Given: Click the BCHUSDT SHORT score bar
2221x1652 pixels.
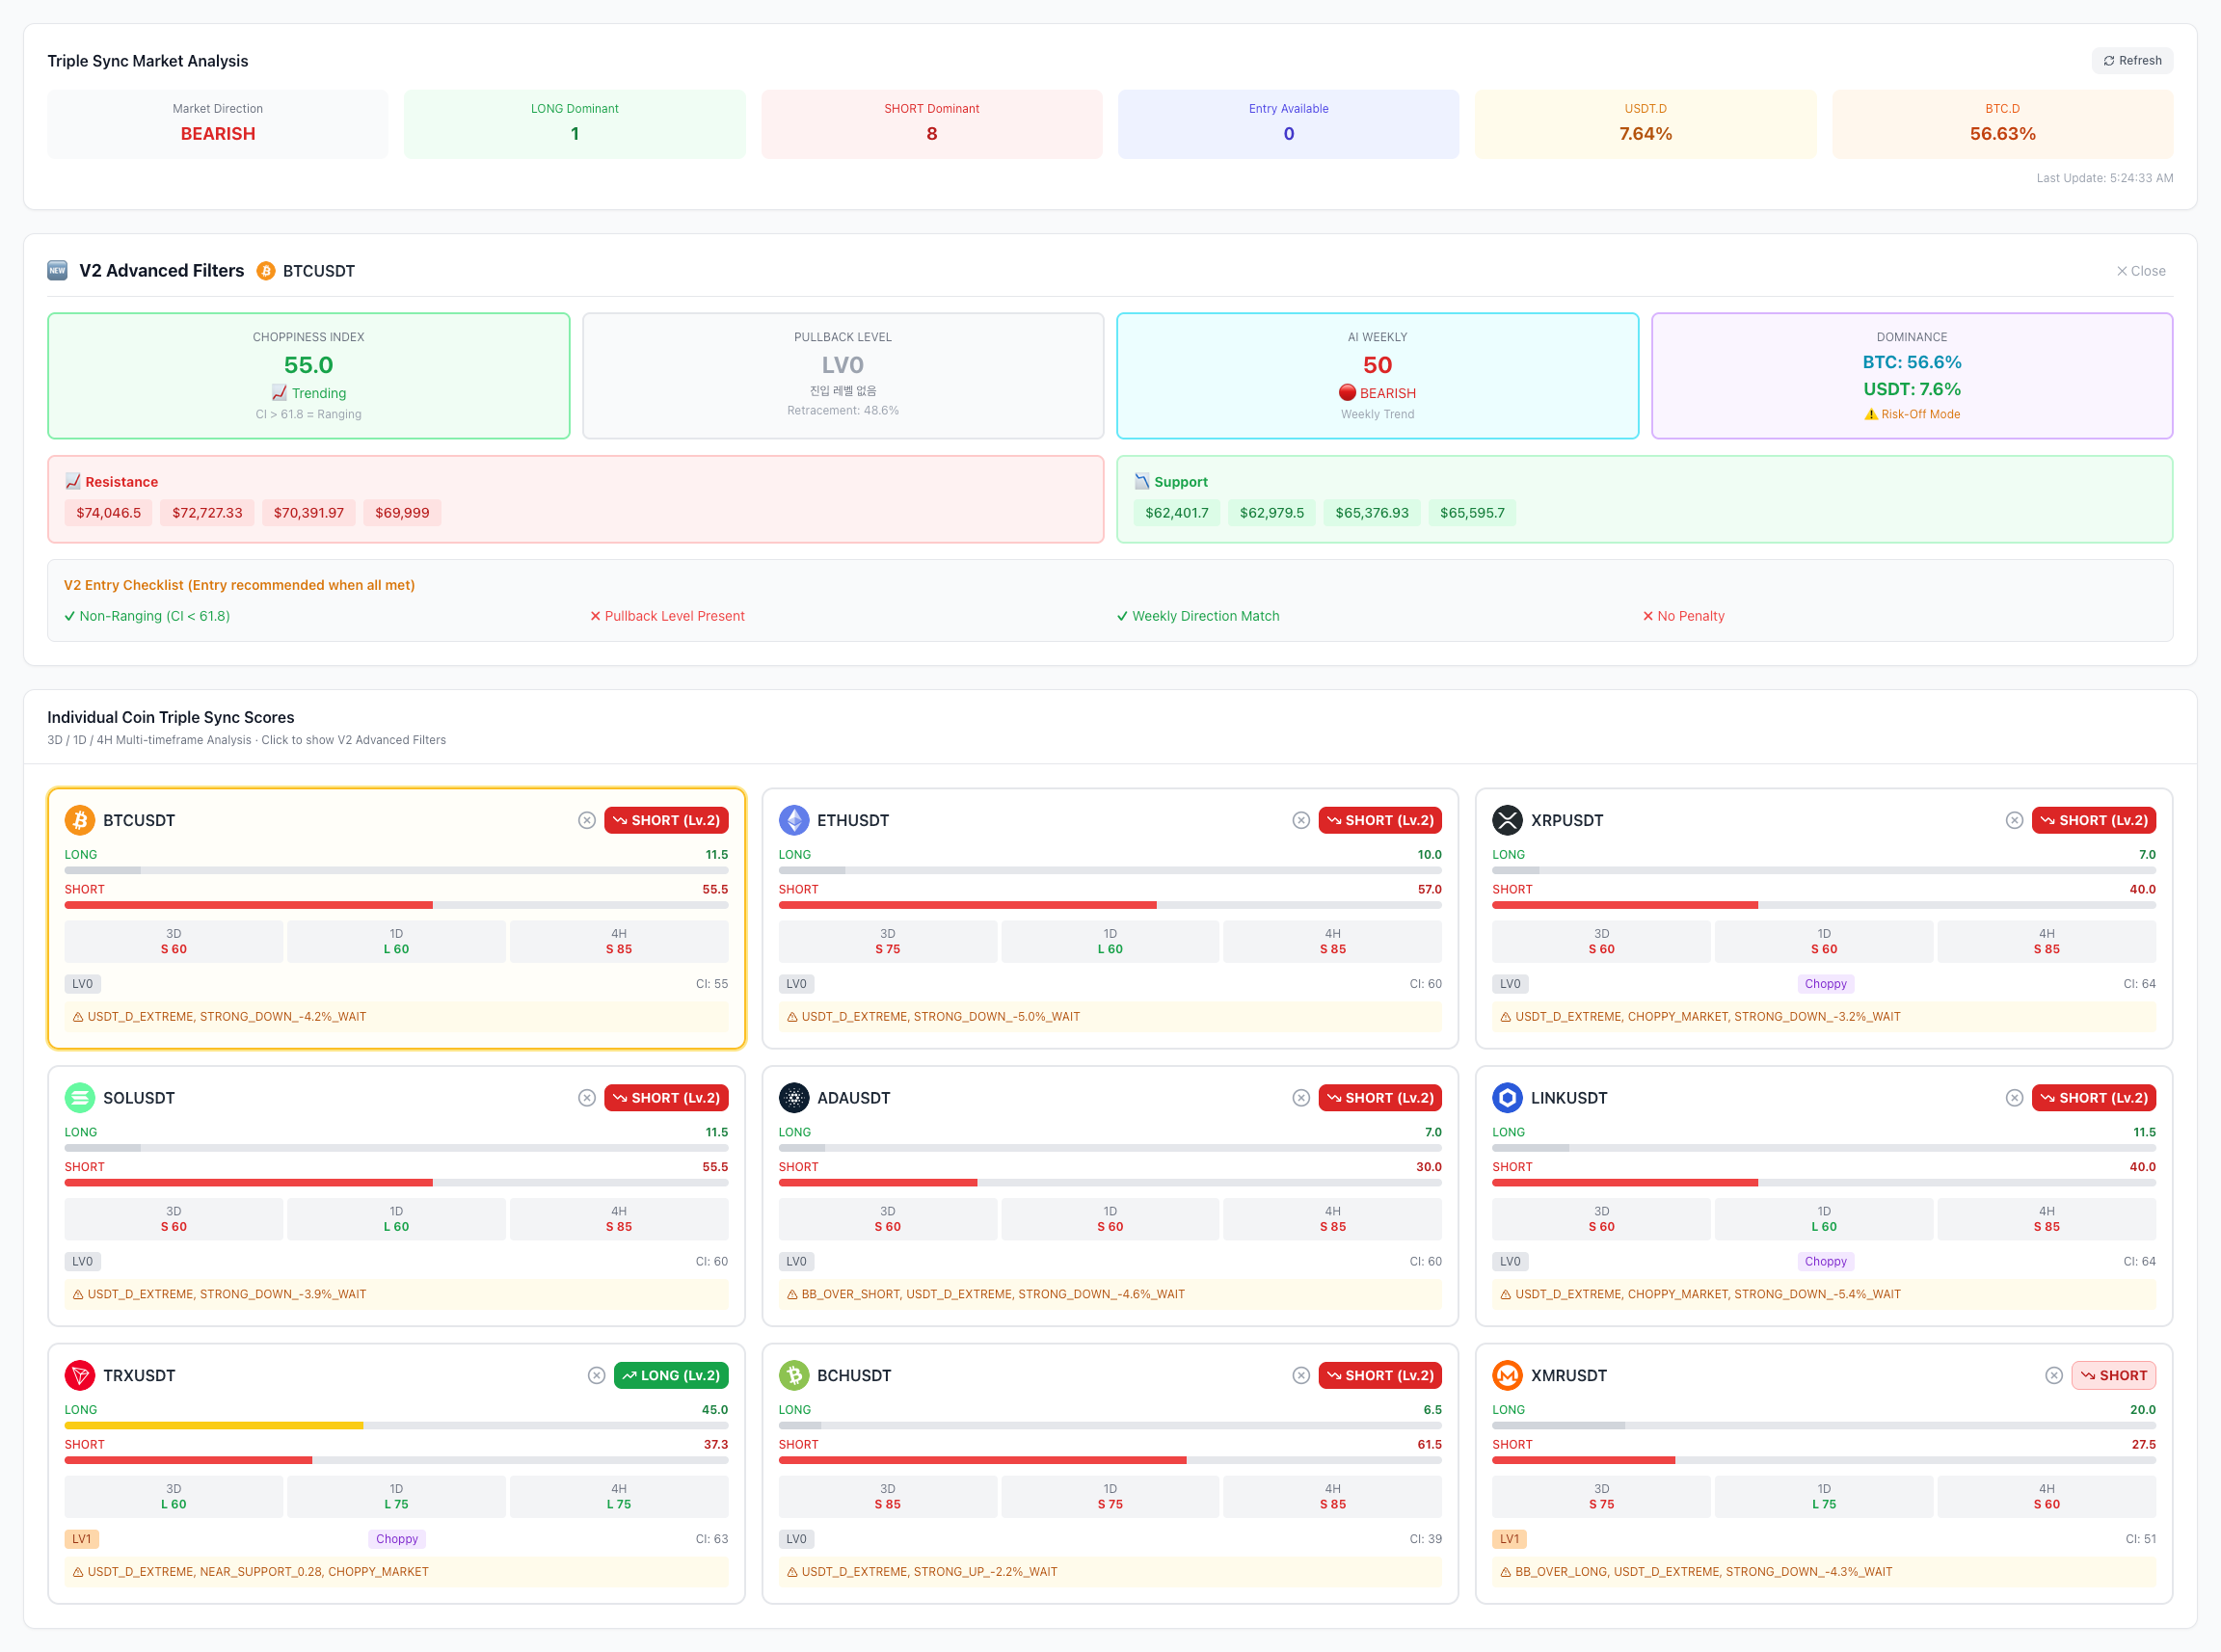Looking at the screenshot, I should (x=1109, y=1460).
